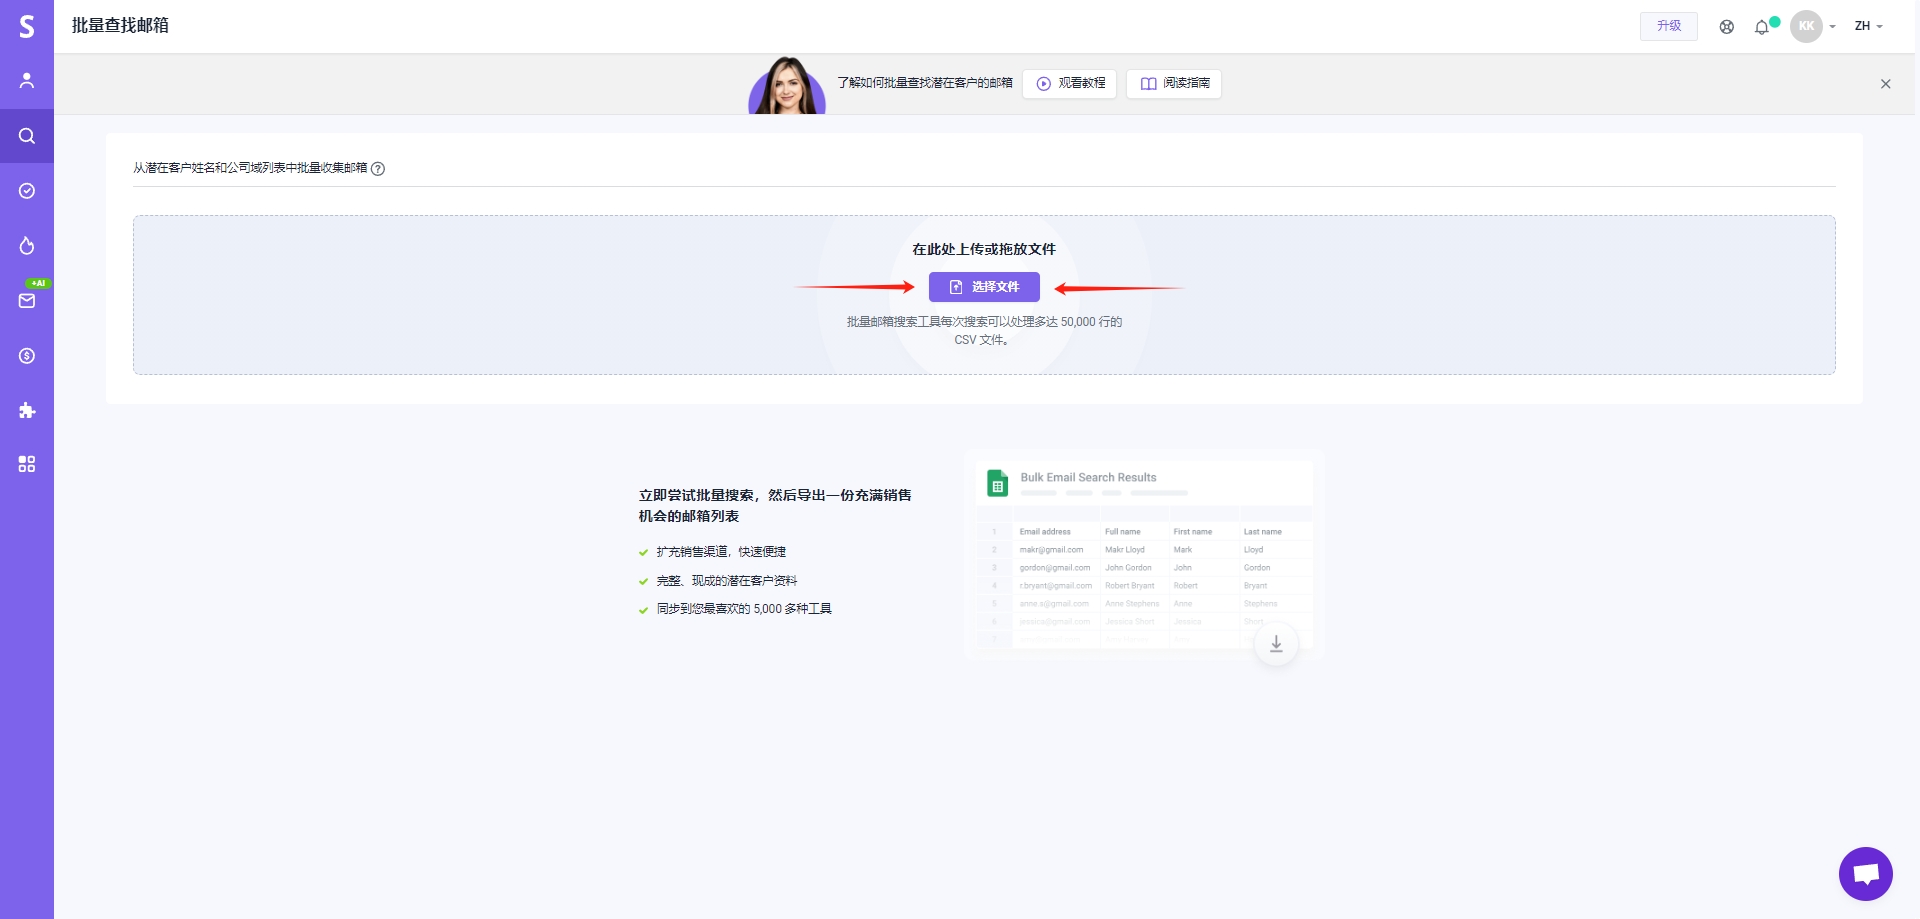1920x919 pixels.
Task: Click the help lifebuoy icon
Action: 1727,27
